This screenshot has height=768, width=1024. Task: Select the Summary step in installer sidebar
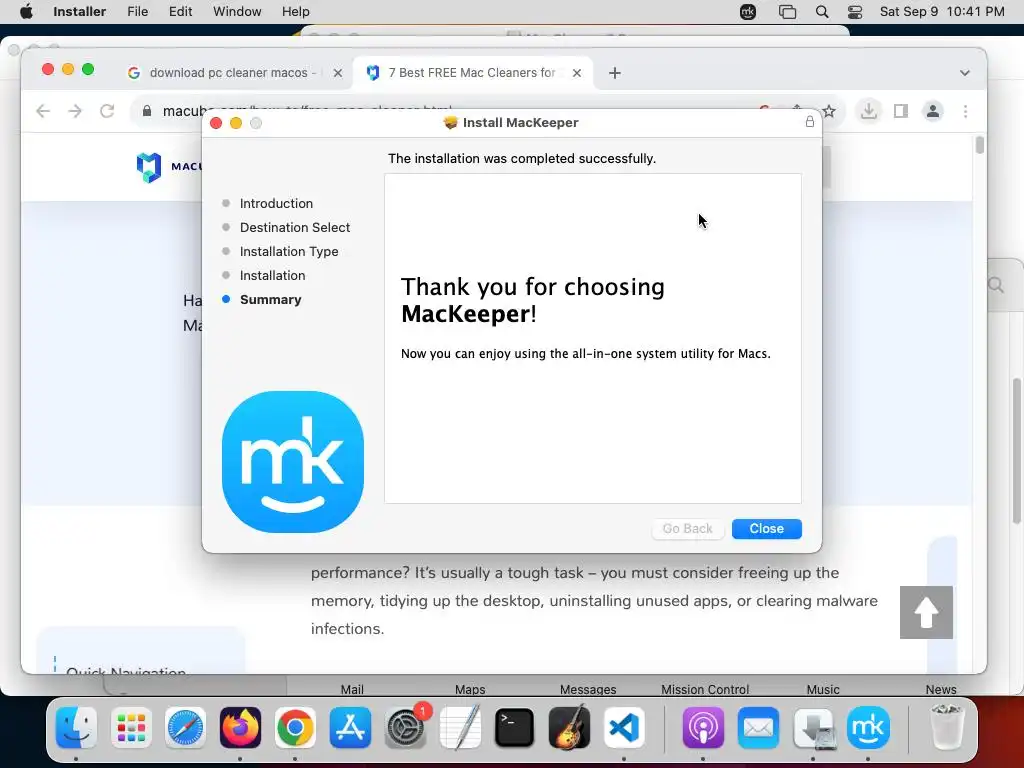point(270,299)
